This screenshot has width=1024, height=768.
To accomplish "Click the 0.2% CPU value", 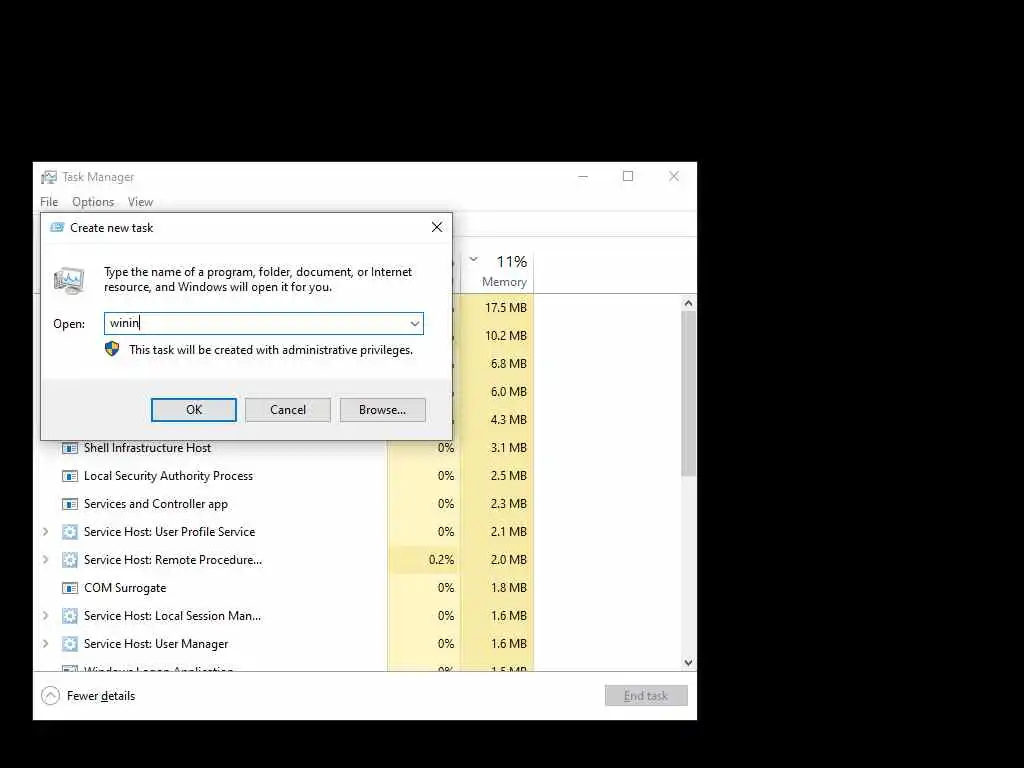I will point(441,560).
